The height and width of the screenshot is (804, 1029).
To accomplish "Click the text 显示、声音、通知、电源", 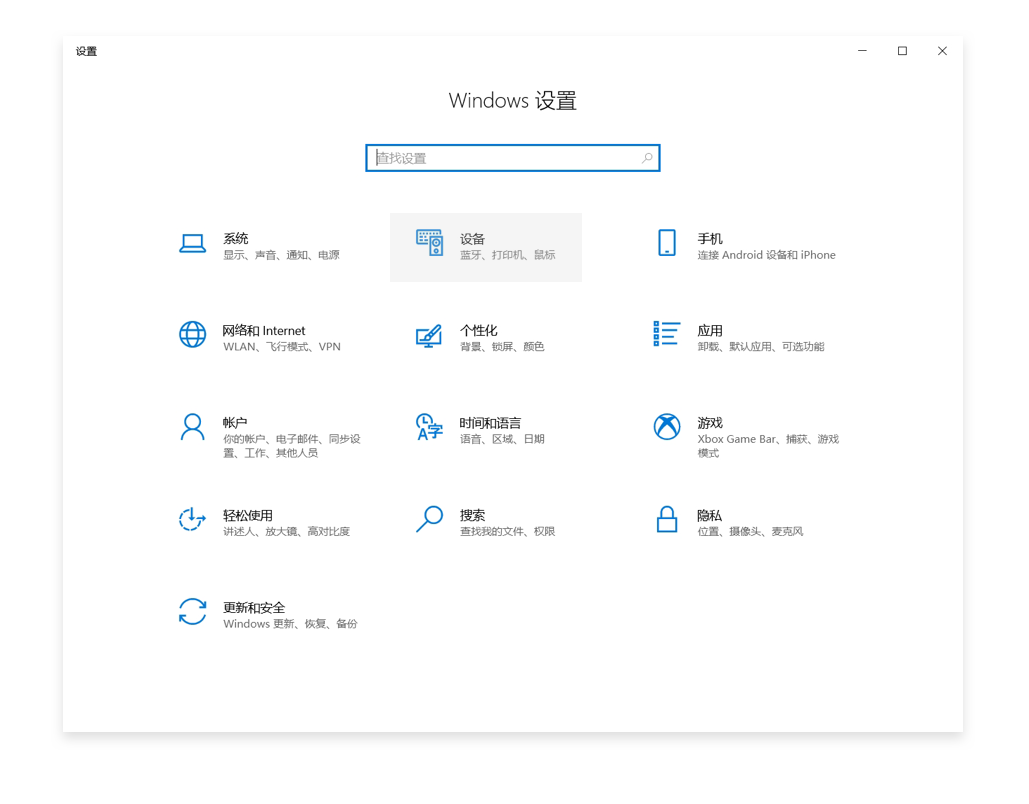I will 282,255.
